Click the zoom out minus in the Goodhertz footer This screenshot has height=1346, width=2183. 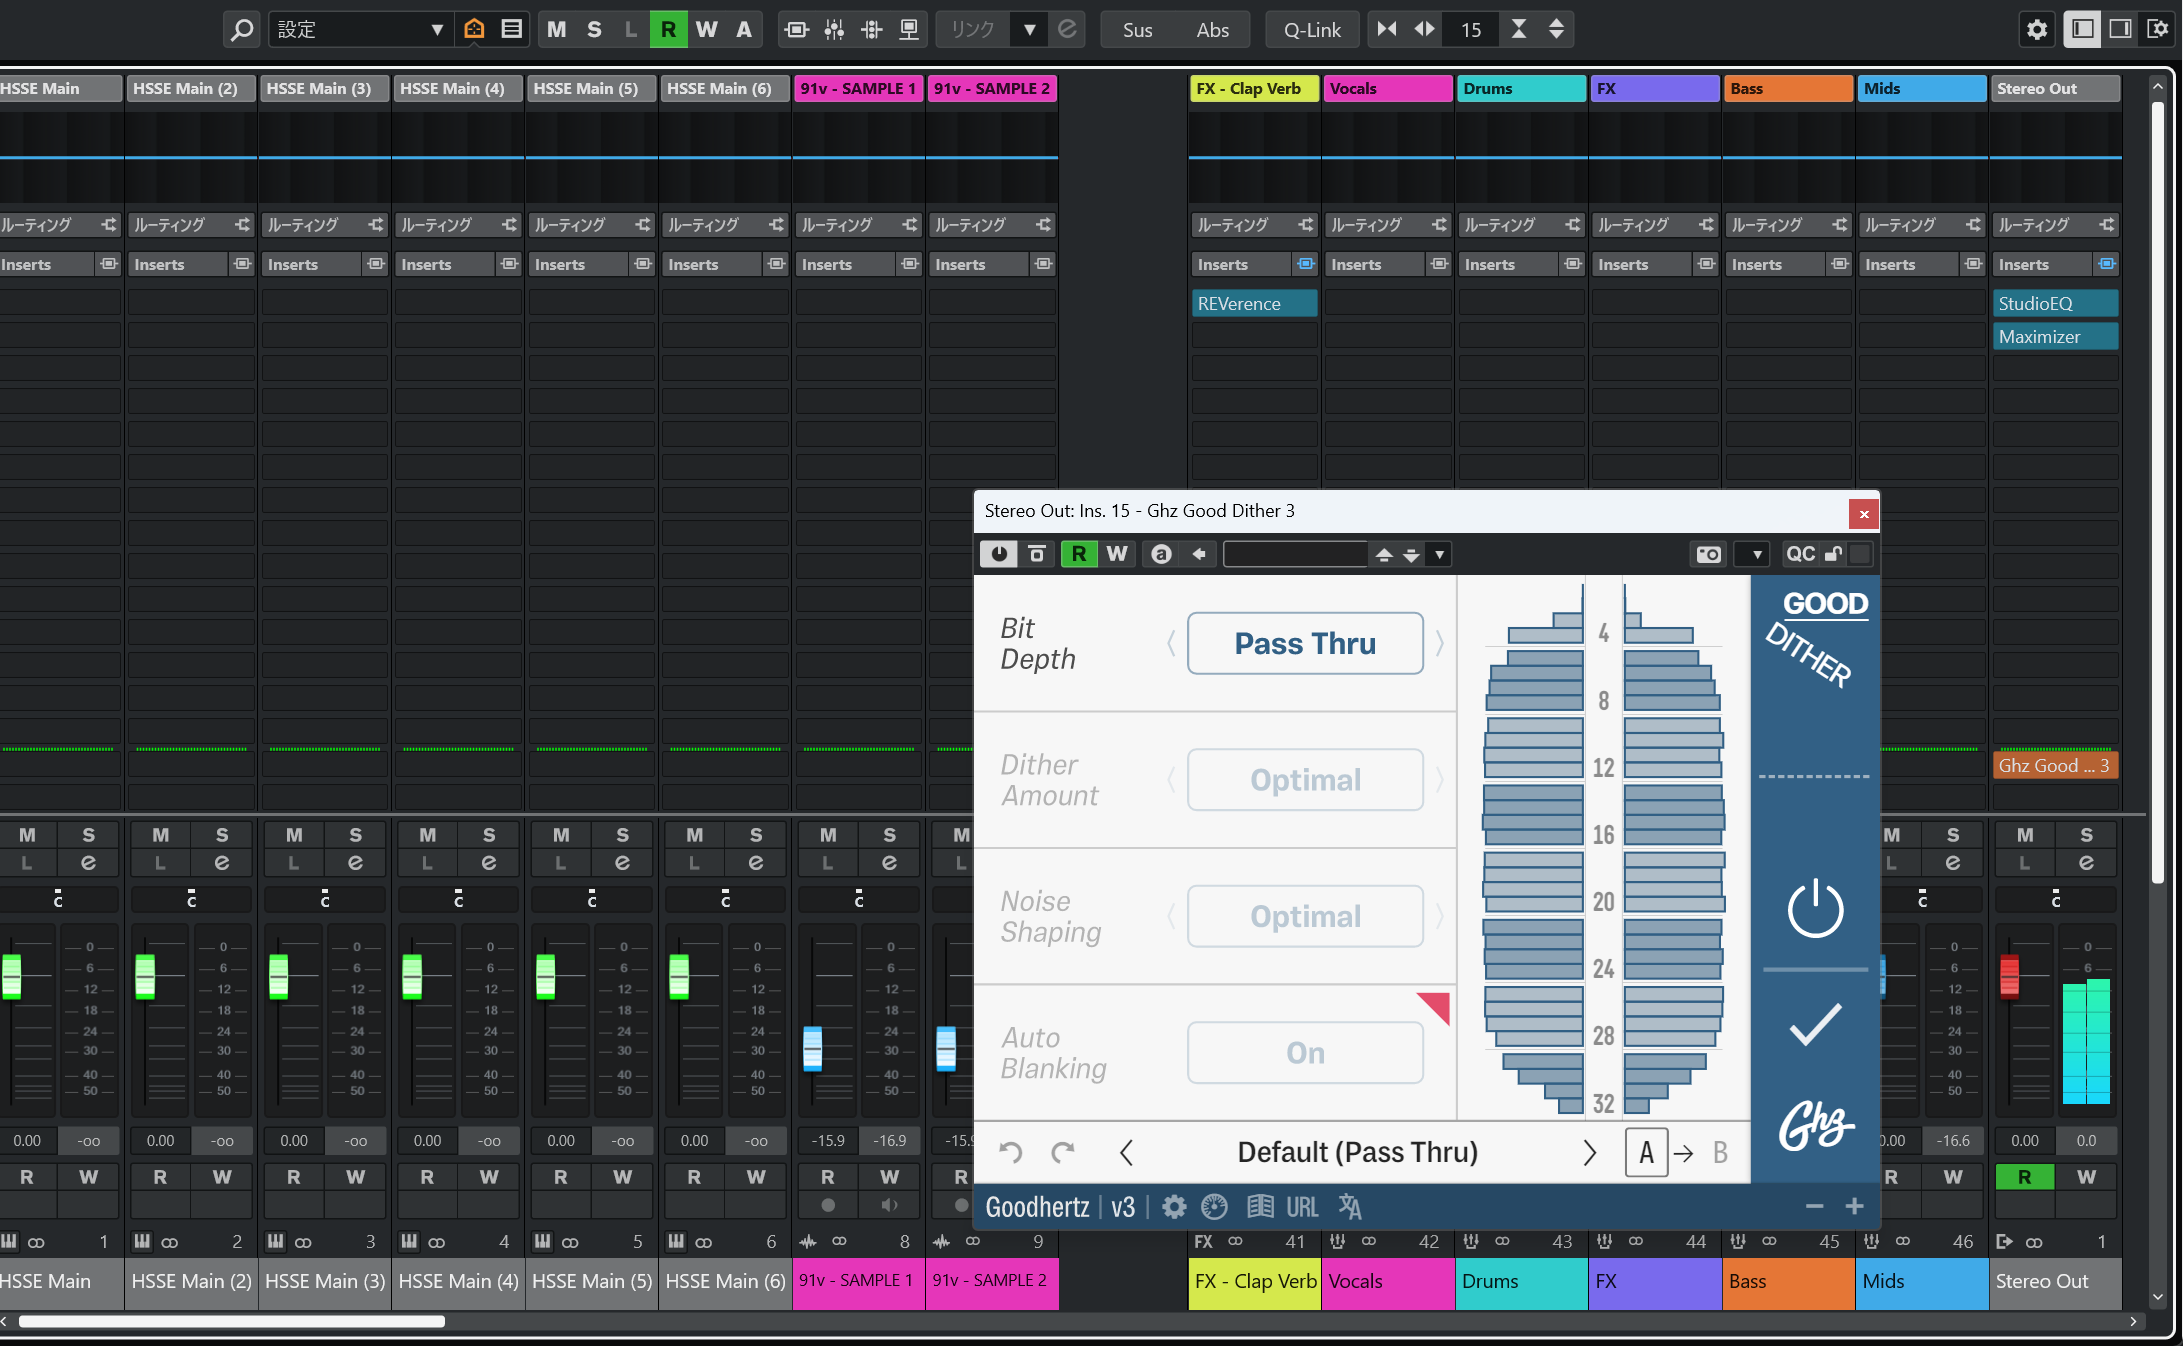point(1814,1207)
